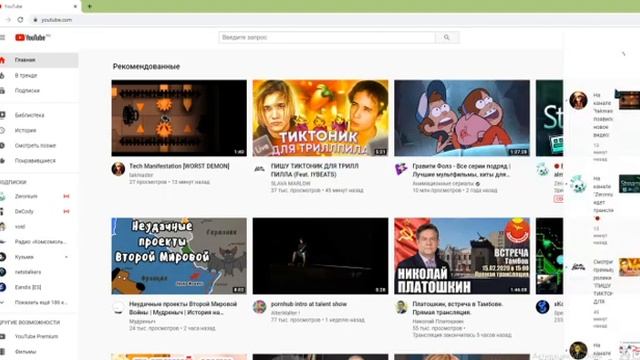The height and width of the screenshot is (360, 640).
Task: Click netstalkers avatar in sidebar
Action: pyautogui.click(x=2, y=272)
